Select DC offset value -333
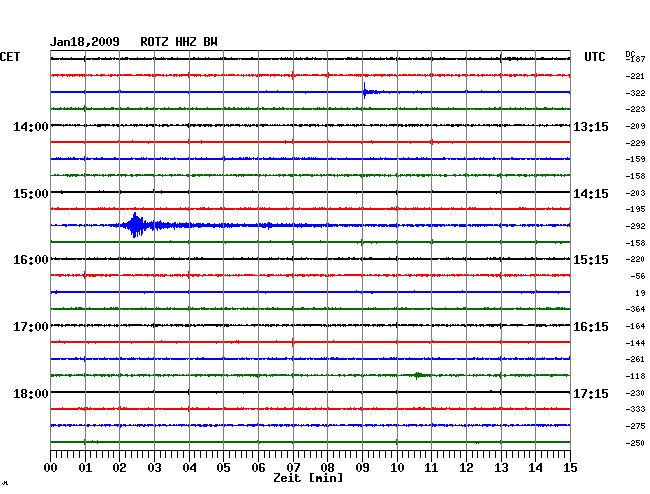The height and width of the screenshot is (494, 650). [635, 409]
